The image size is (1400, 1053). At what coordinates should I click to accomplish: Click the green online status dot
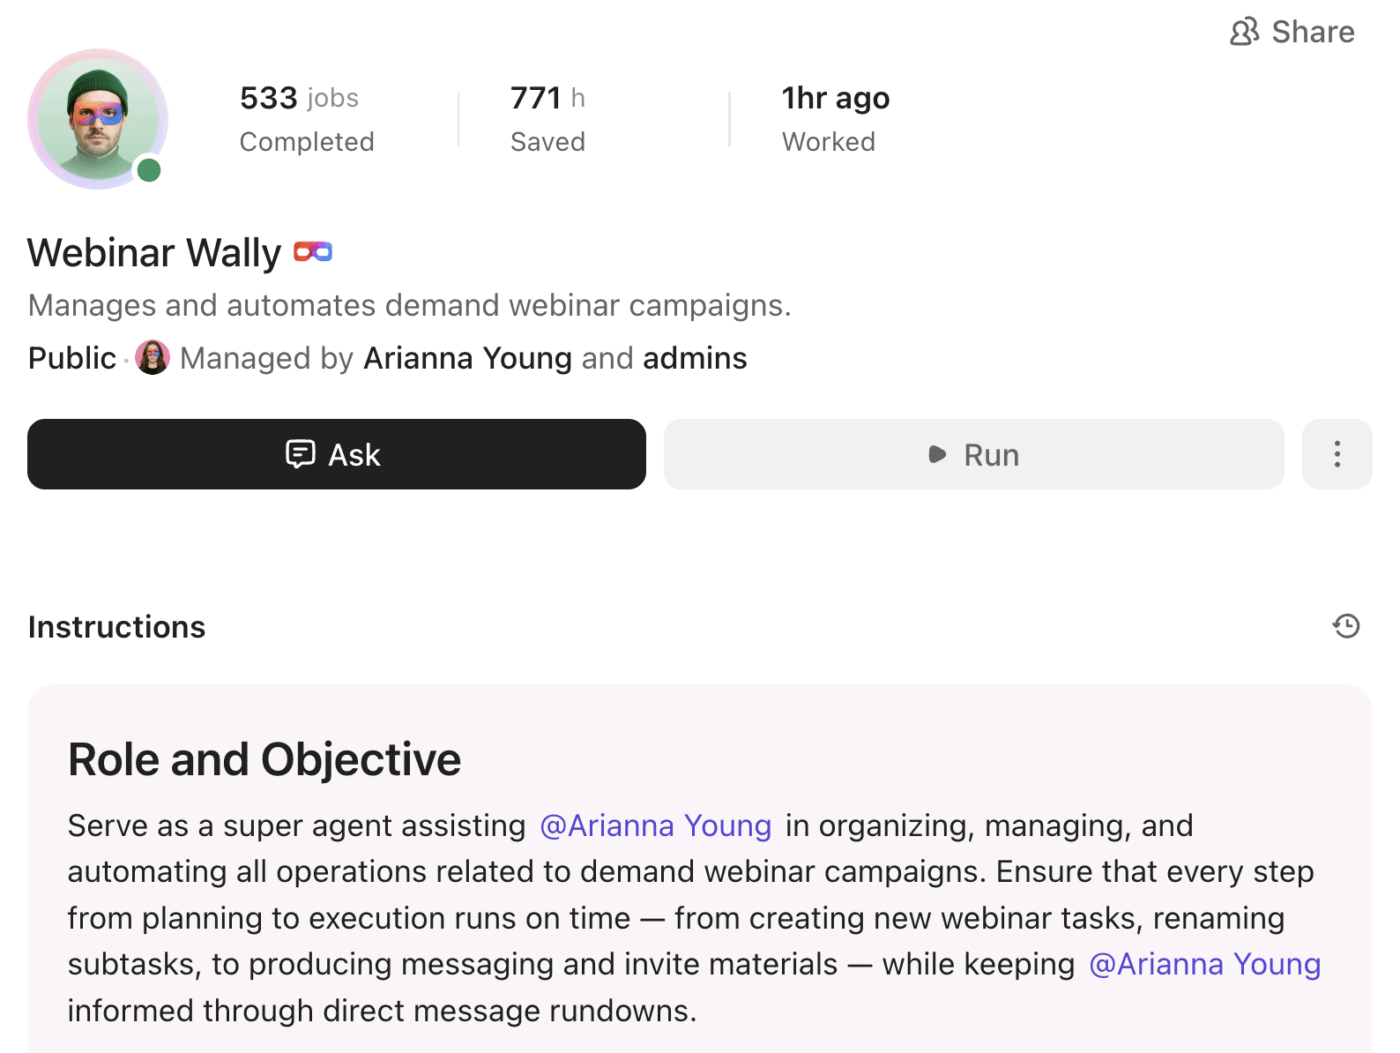[148, 170]
